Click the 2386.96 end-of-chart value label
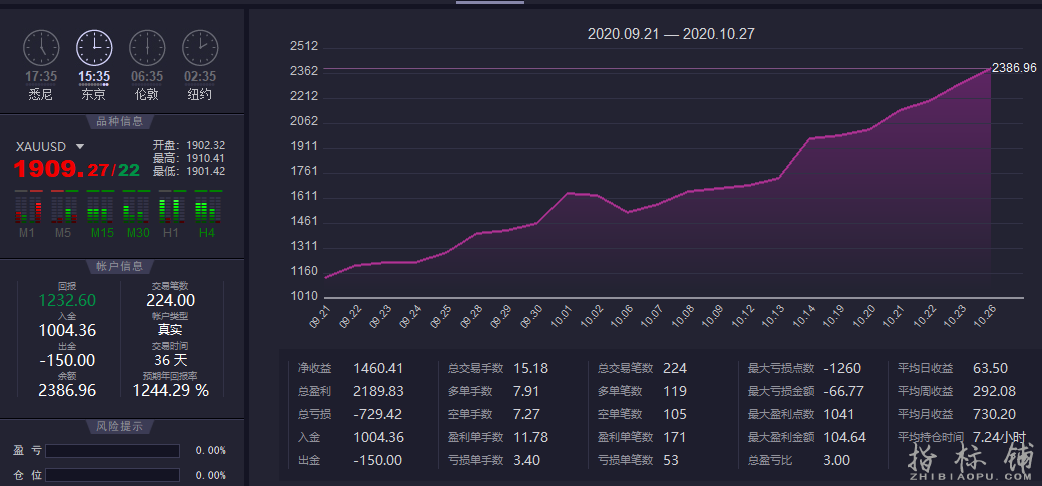 [1013, 68]
